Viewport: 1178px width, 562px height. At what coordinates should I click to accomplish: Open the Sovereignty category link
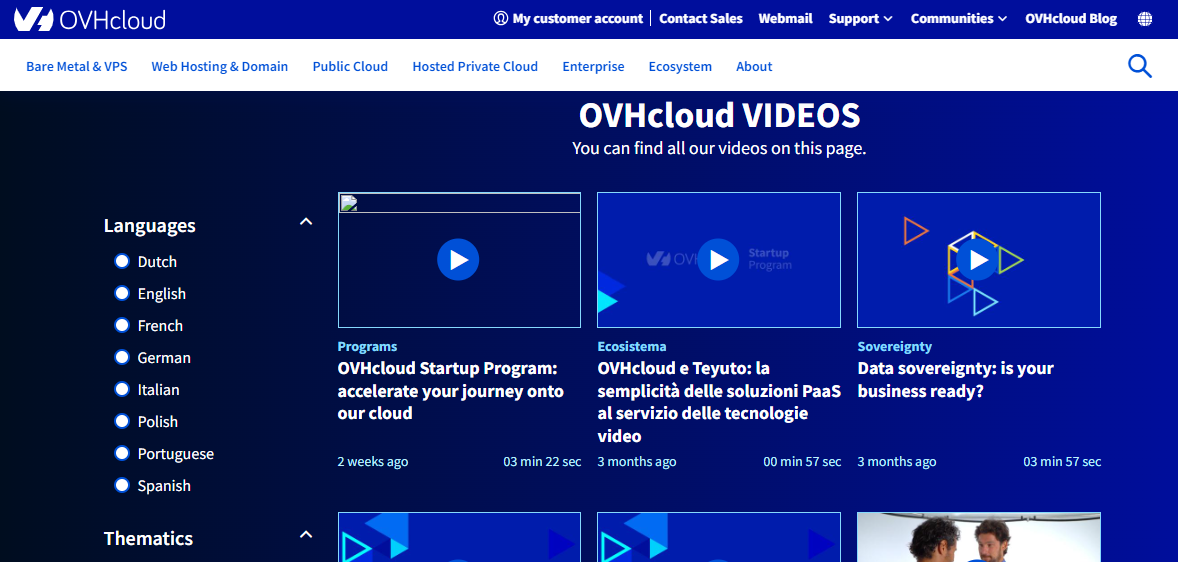click(x=894, y=346)
